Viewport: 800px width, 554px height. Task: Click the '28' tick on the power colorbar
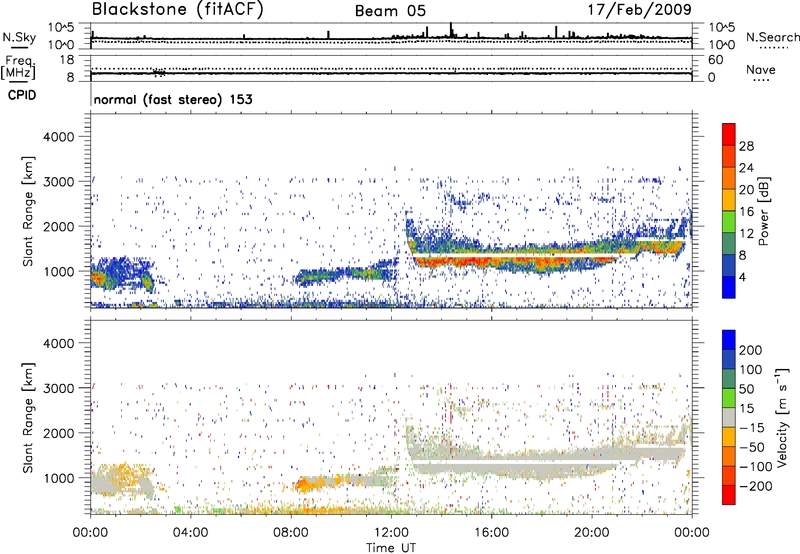(x=746, y=146)
